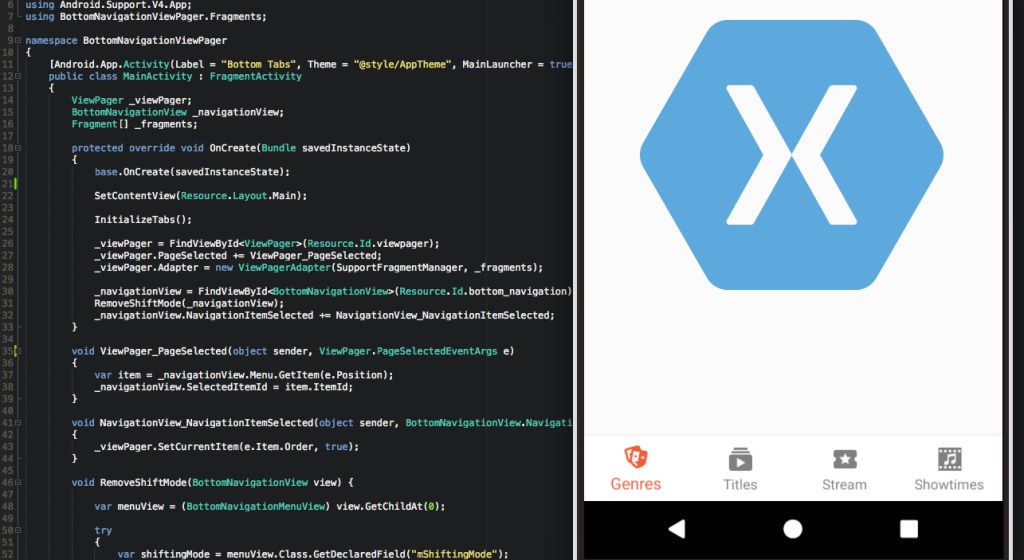Click the 'FragmentActivity' base class name
The height and width of the screenshot is (560, 1024).
click(x=255, y=76)
